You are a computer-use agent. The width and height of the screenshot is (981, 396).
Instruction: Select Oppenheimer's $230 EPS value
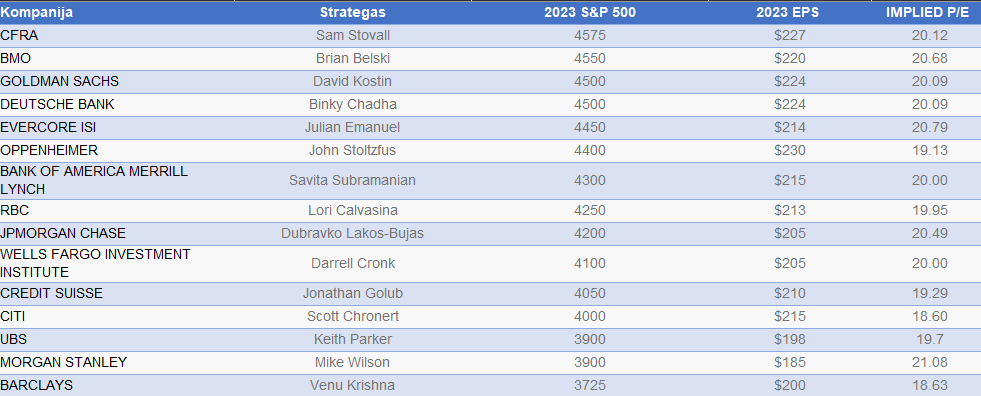(790, 151)
